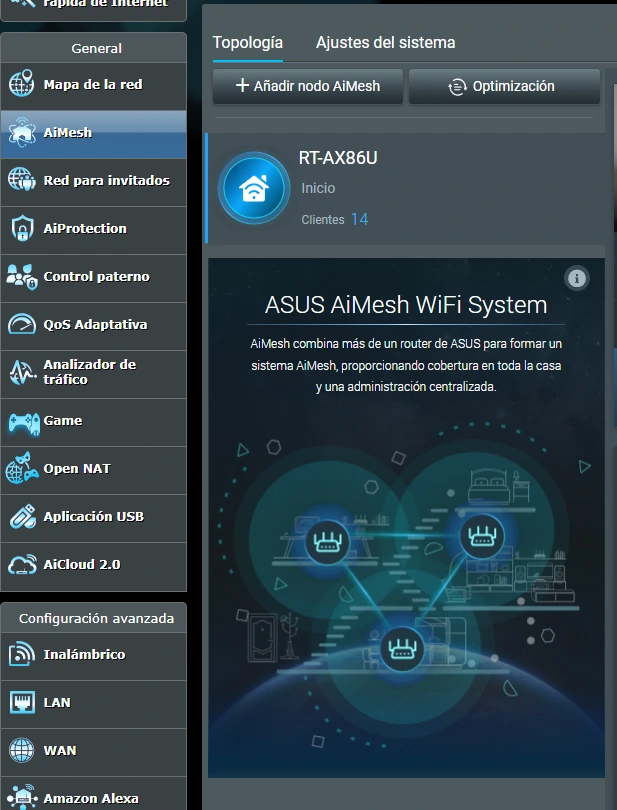Image resolution: width=617 pixels, height=810 pixels.
Task: Click the LAN ethernet port icon
Action: click(x=22, y=703)
